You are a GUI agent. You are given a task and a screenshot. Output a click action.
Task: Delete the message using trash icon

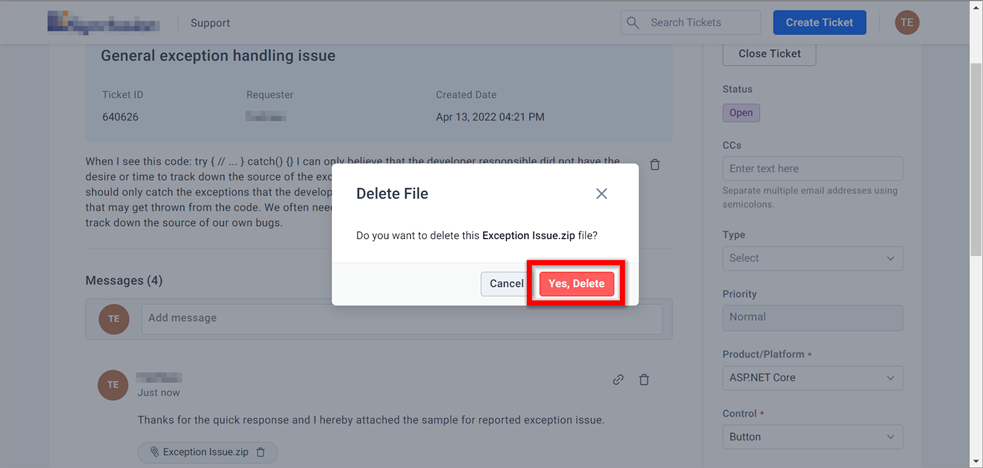pos(644,380)
